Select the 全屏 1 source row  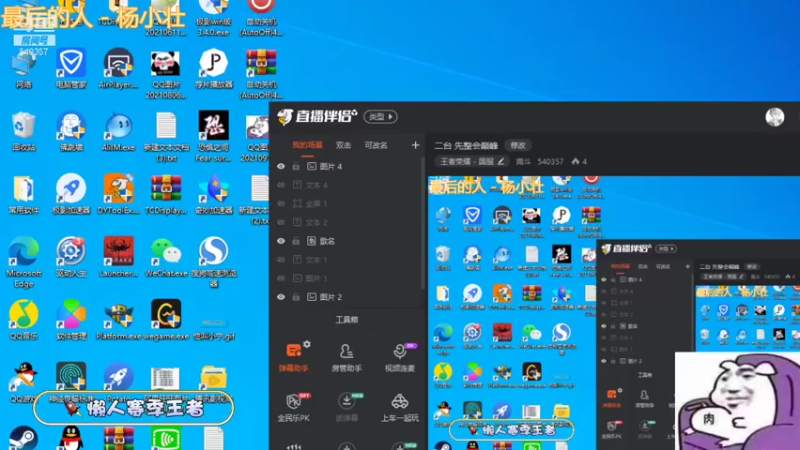tap(348, 204)
